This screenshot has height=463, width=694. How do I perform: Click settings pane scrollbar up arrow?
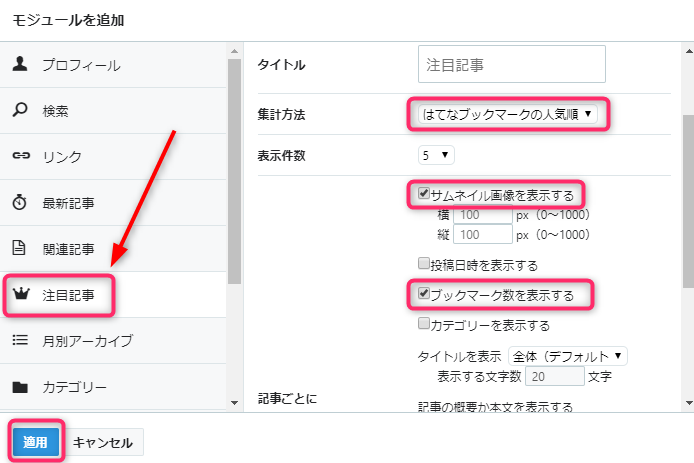(689, 51)
